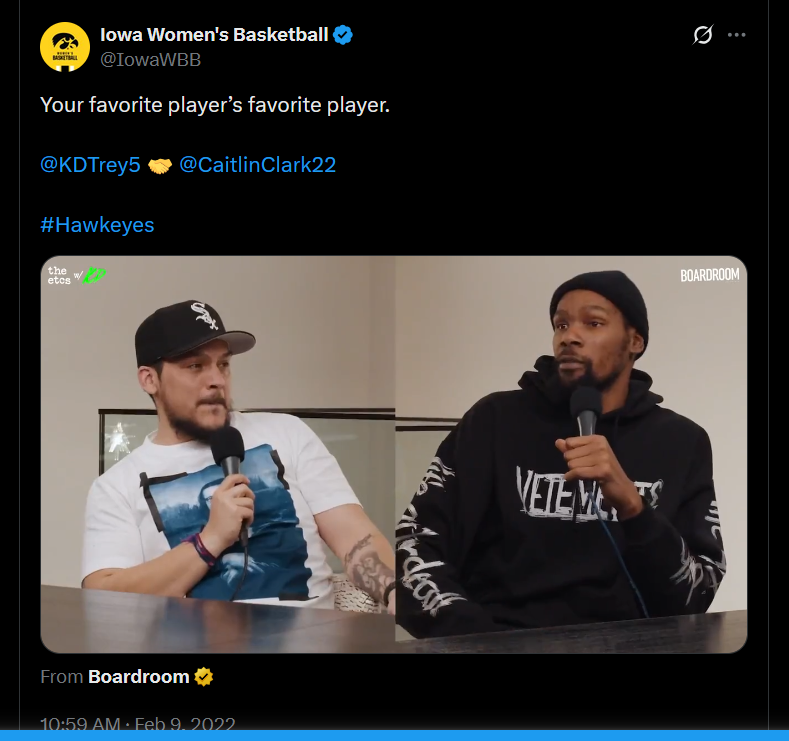Open the @CaitlinClark22 mention
The height and width of the screenshot is (741, 789).
point(258,164)
